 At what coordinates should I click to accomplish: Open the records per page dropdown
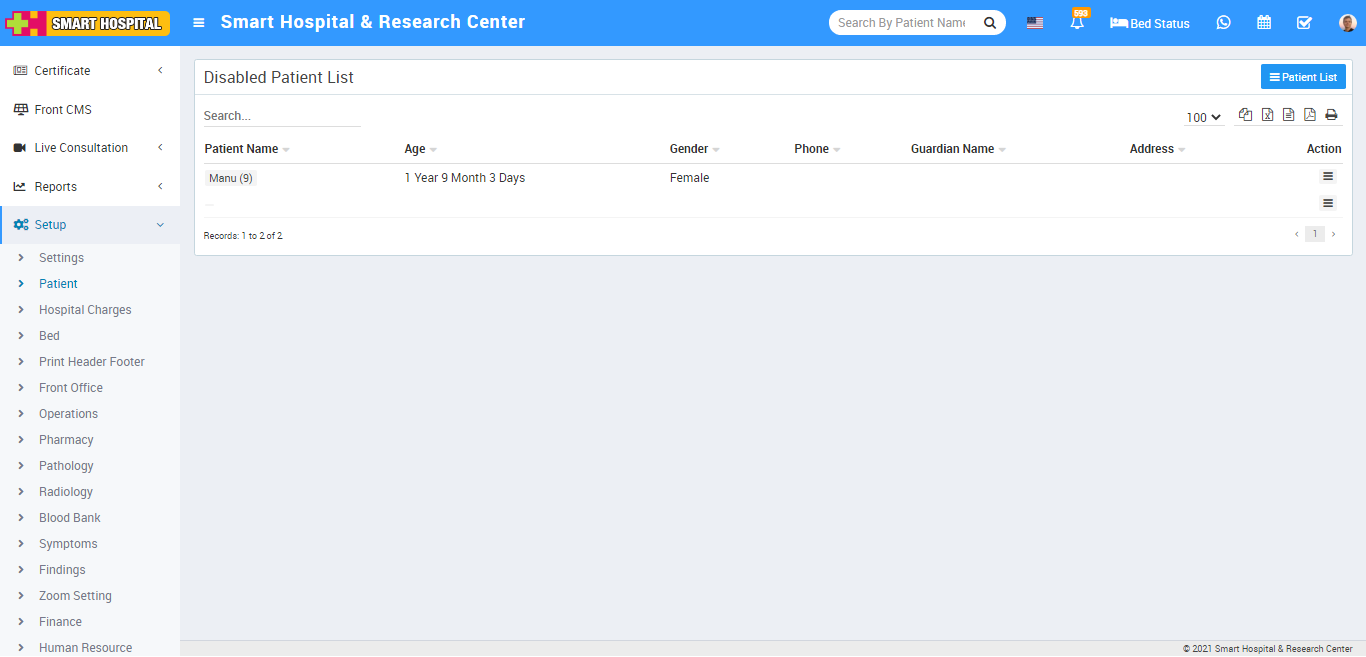(1204, 117)
